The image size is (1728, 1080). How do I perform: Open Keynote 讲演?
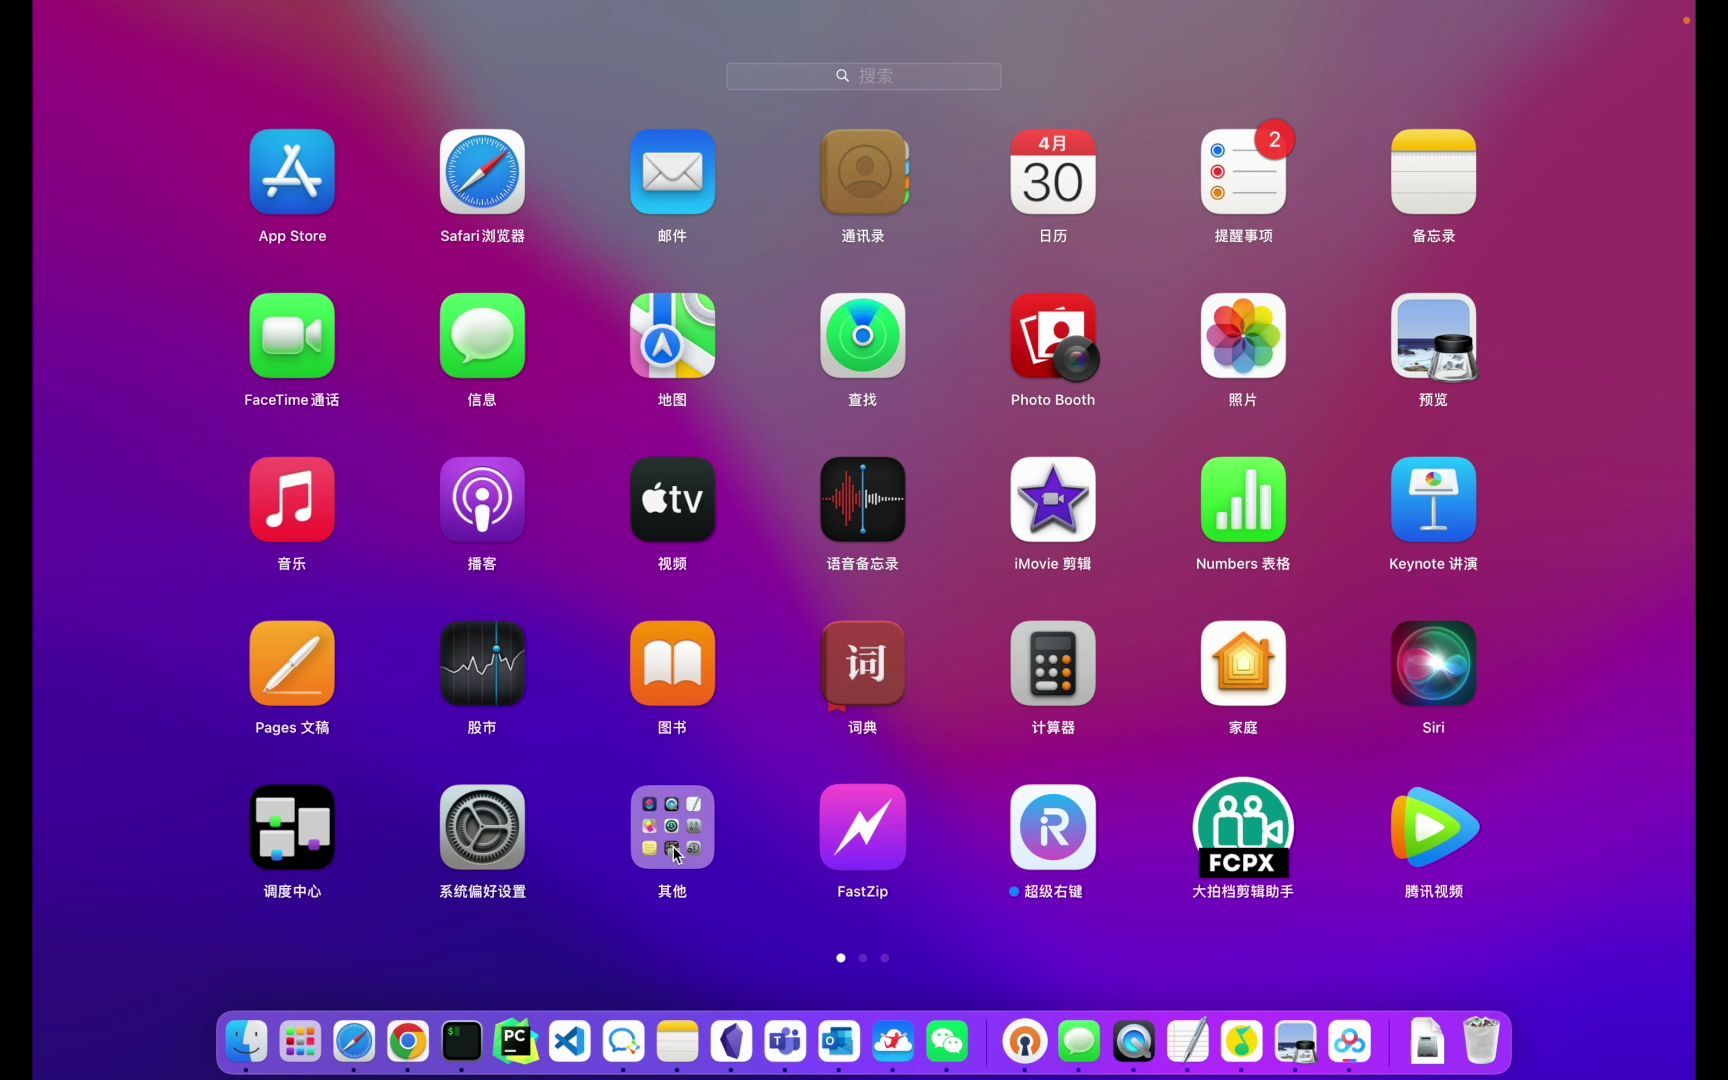click(x=1433, y=500)
